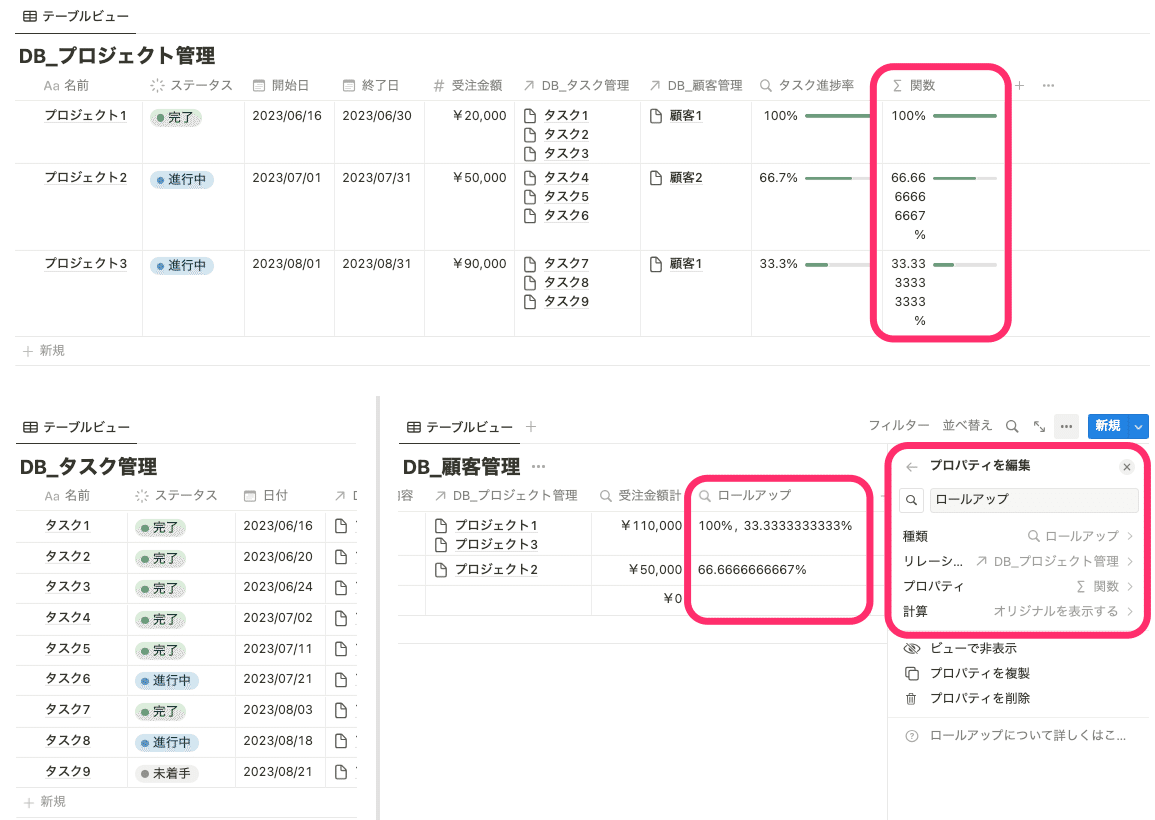Click the trash icon beside プロパティを削除

tap(912, 698)
